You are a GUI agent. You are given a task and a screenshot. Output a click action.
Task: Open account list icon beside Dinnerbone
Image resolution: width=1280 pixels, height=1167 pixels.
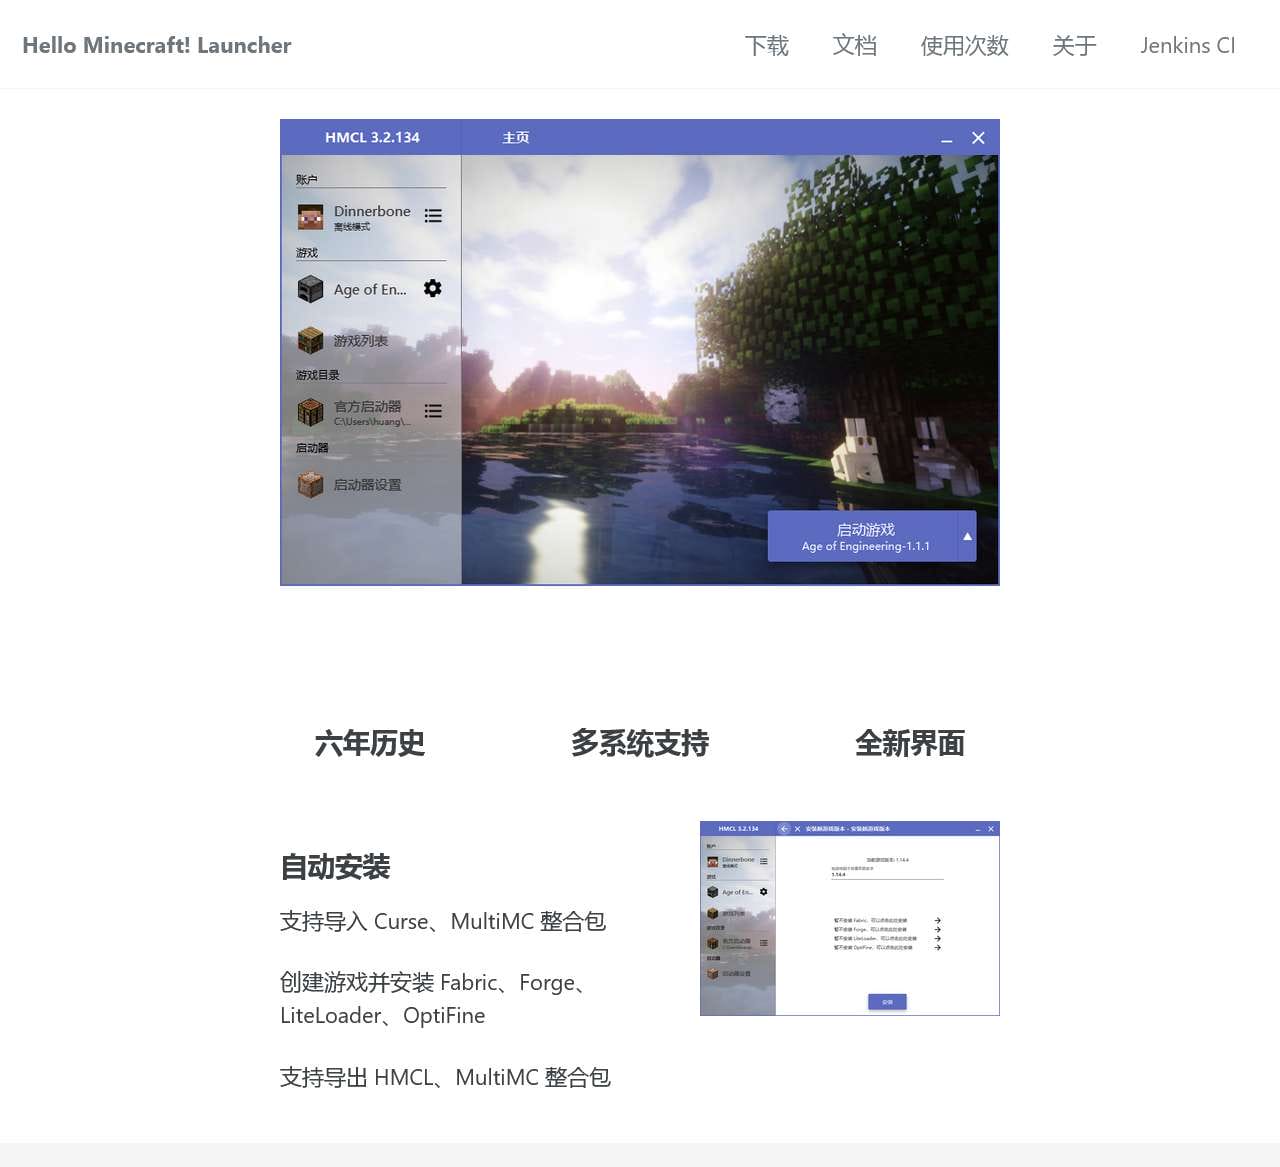(x=433, y=216)
